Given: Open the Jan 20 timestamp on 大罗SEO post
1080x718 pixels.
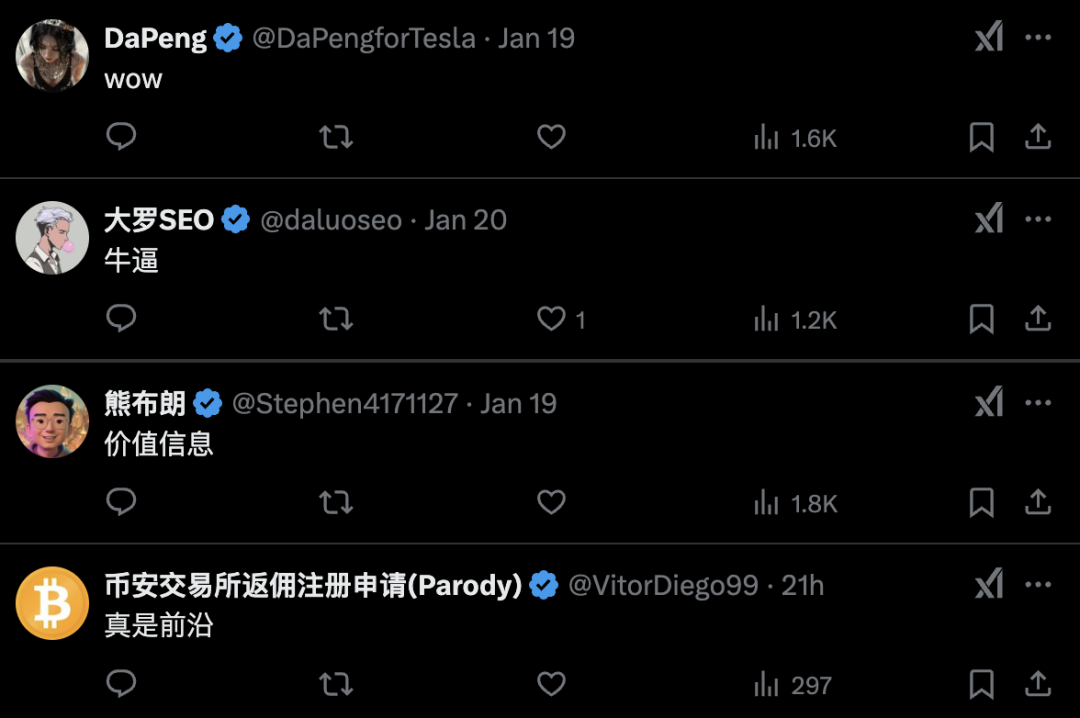Looking at the screenshot, I should 465,221.
